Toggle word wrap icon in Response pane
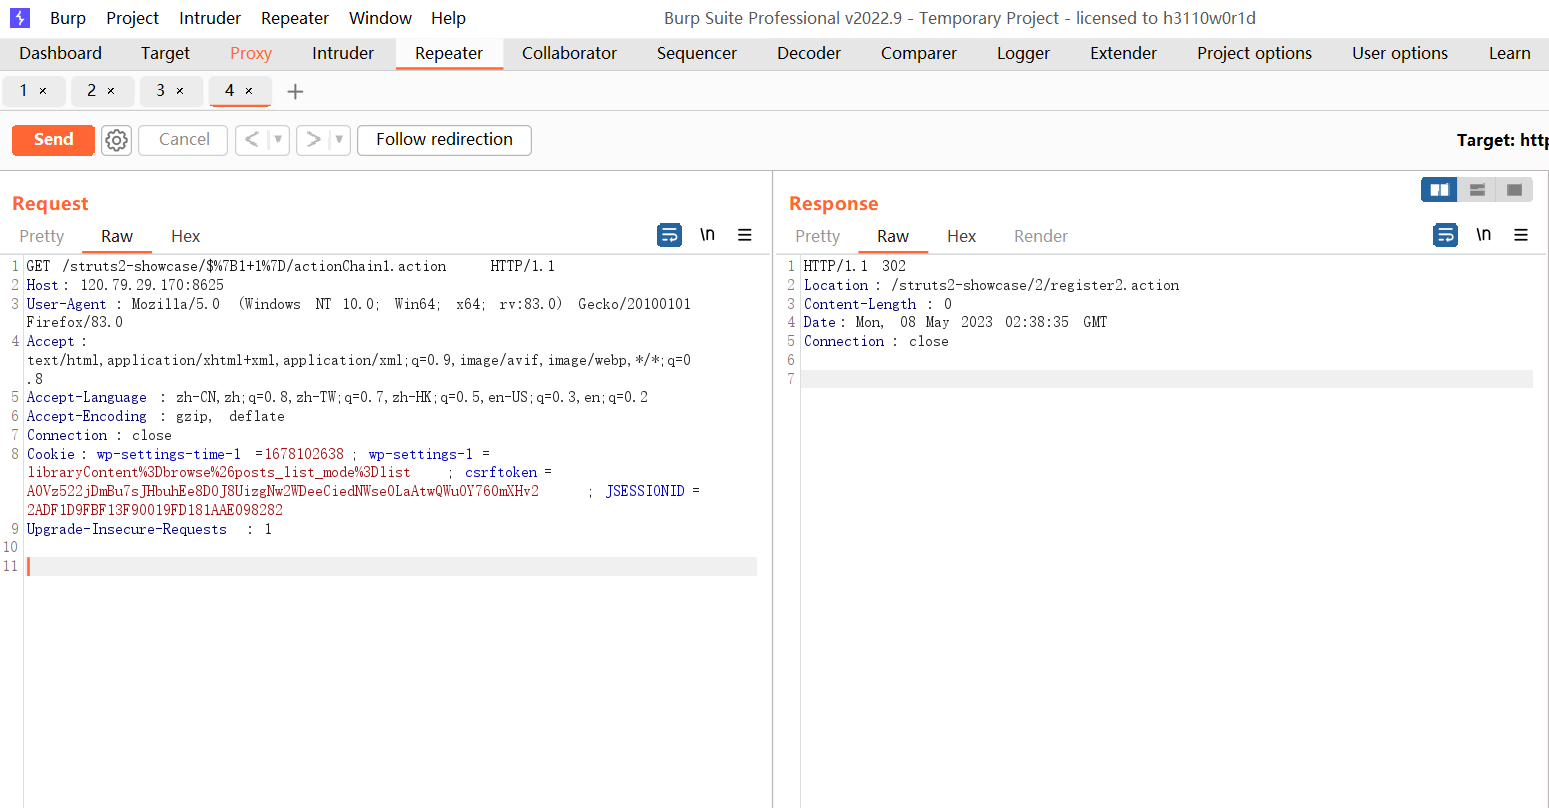Viewport: 1549px width, 808px height. pyautogui.click(x=1446, y=235)
